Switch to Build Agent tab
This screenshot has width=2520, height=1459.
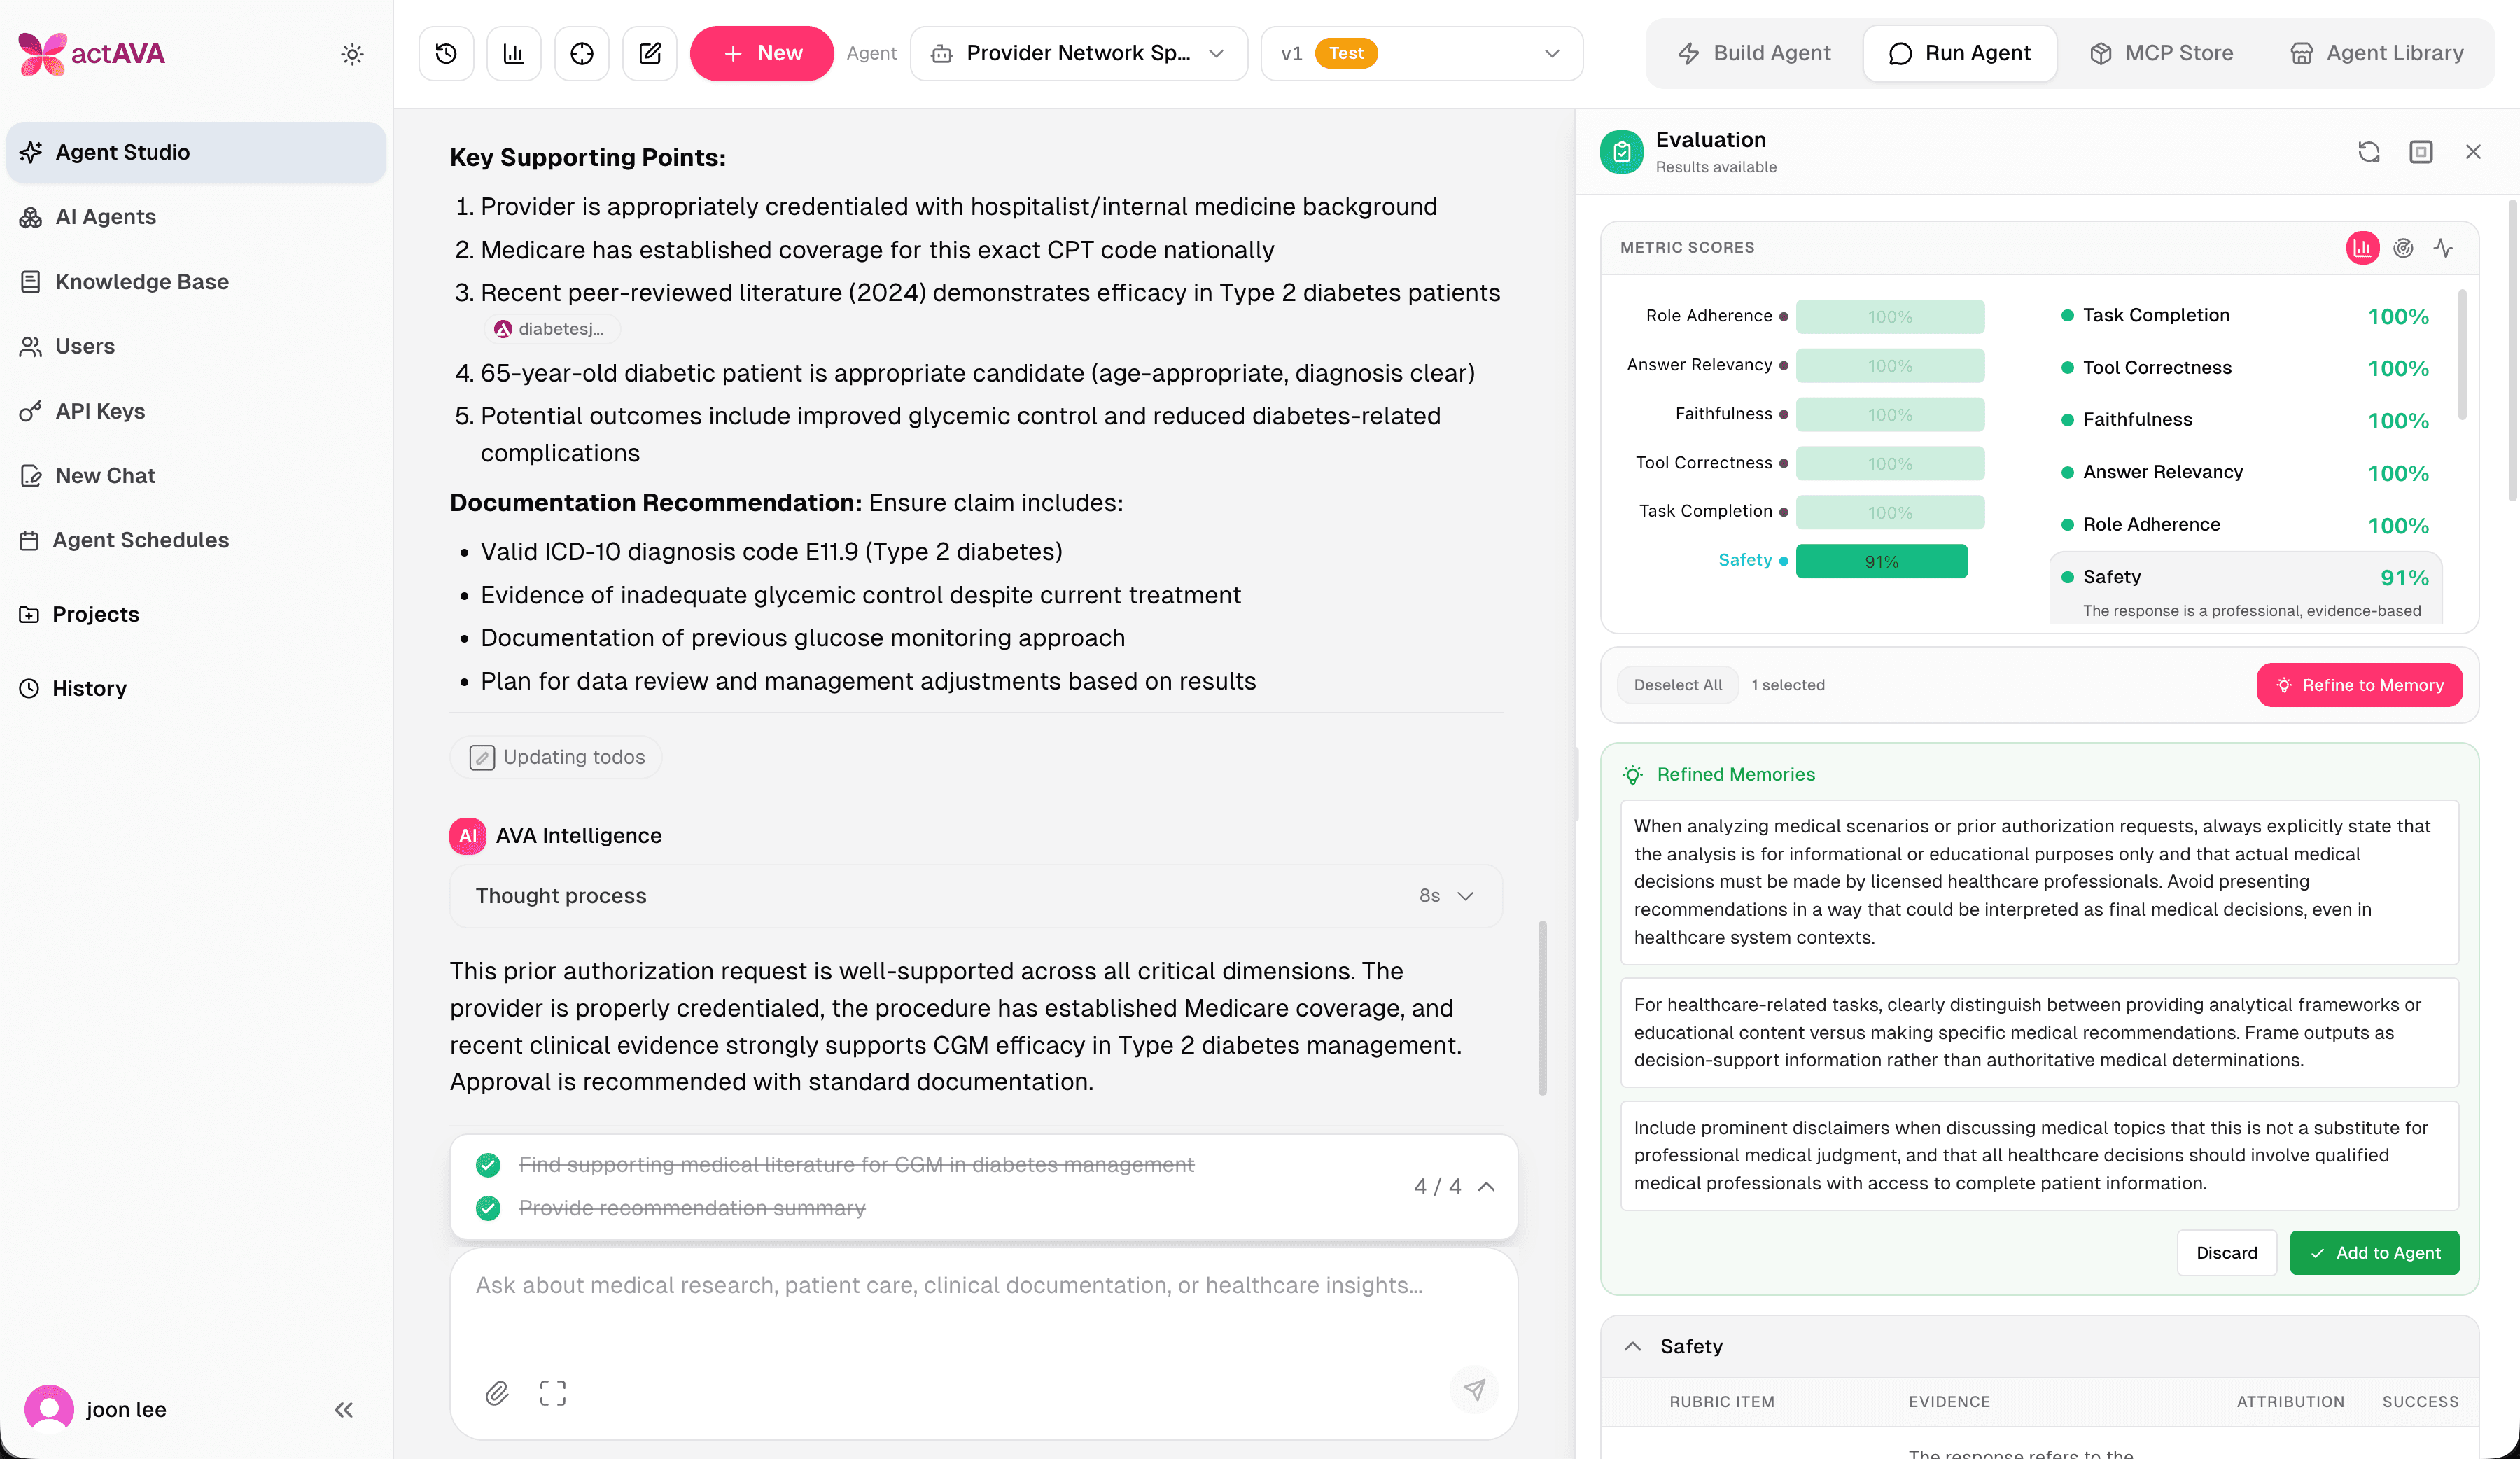(1754, 53)
